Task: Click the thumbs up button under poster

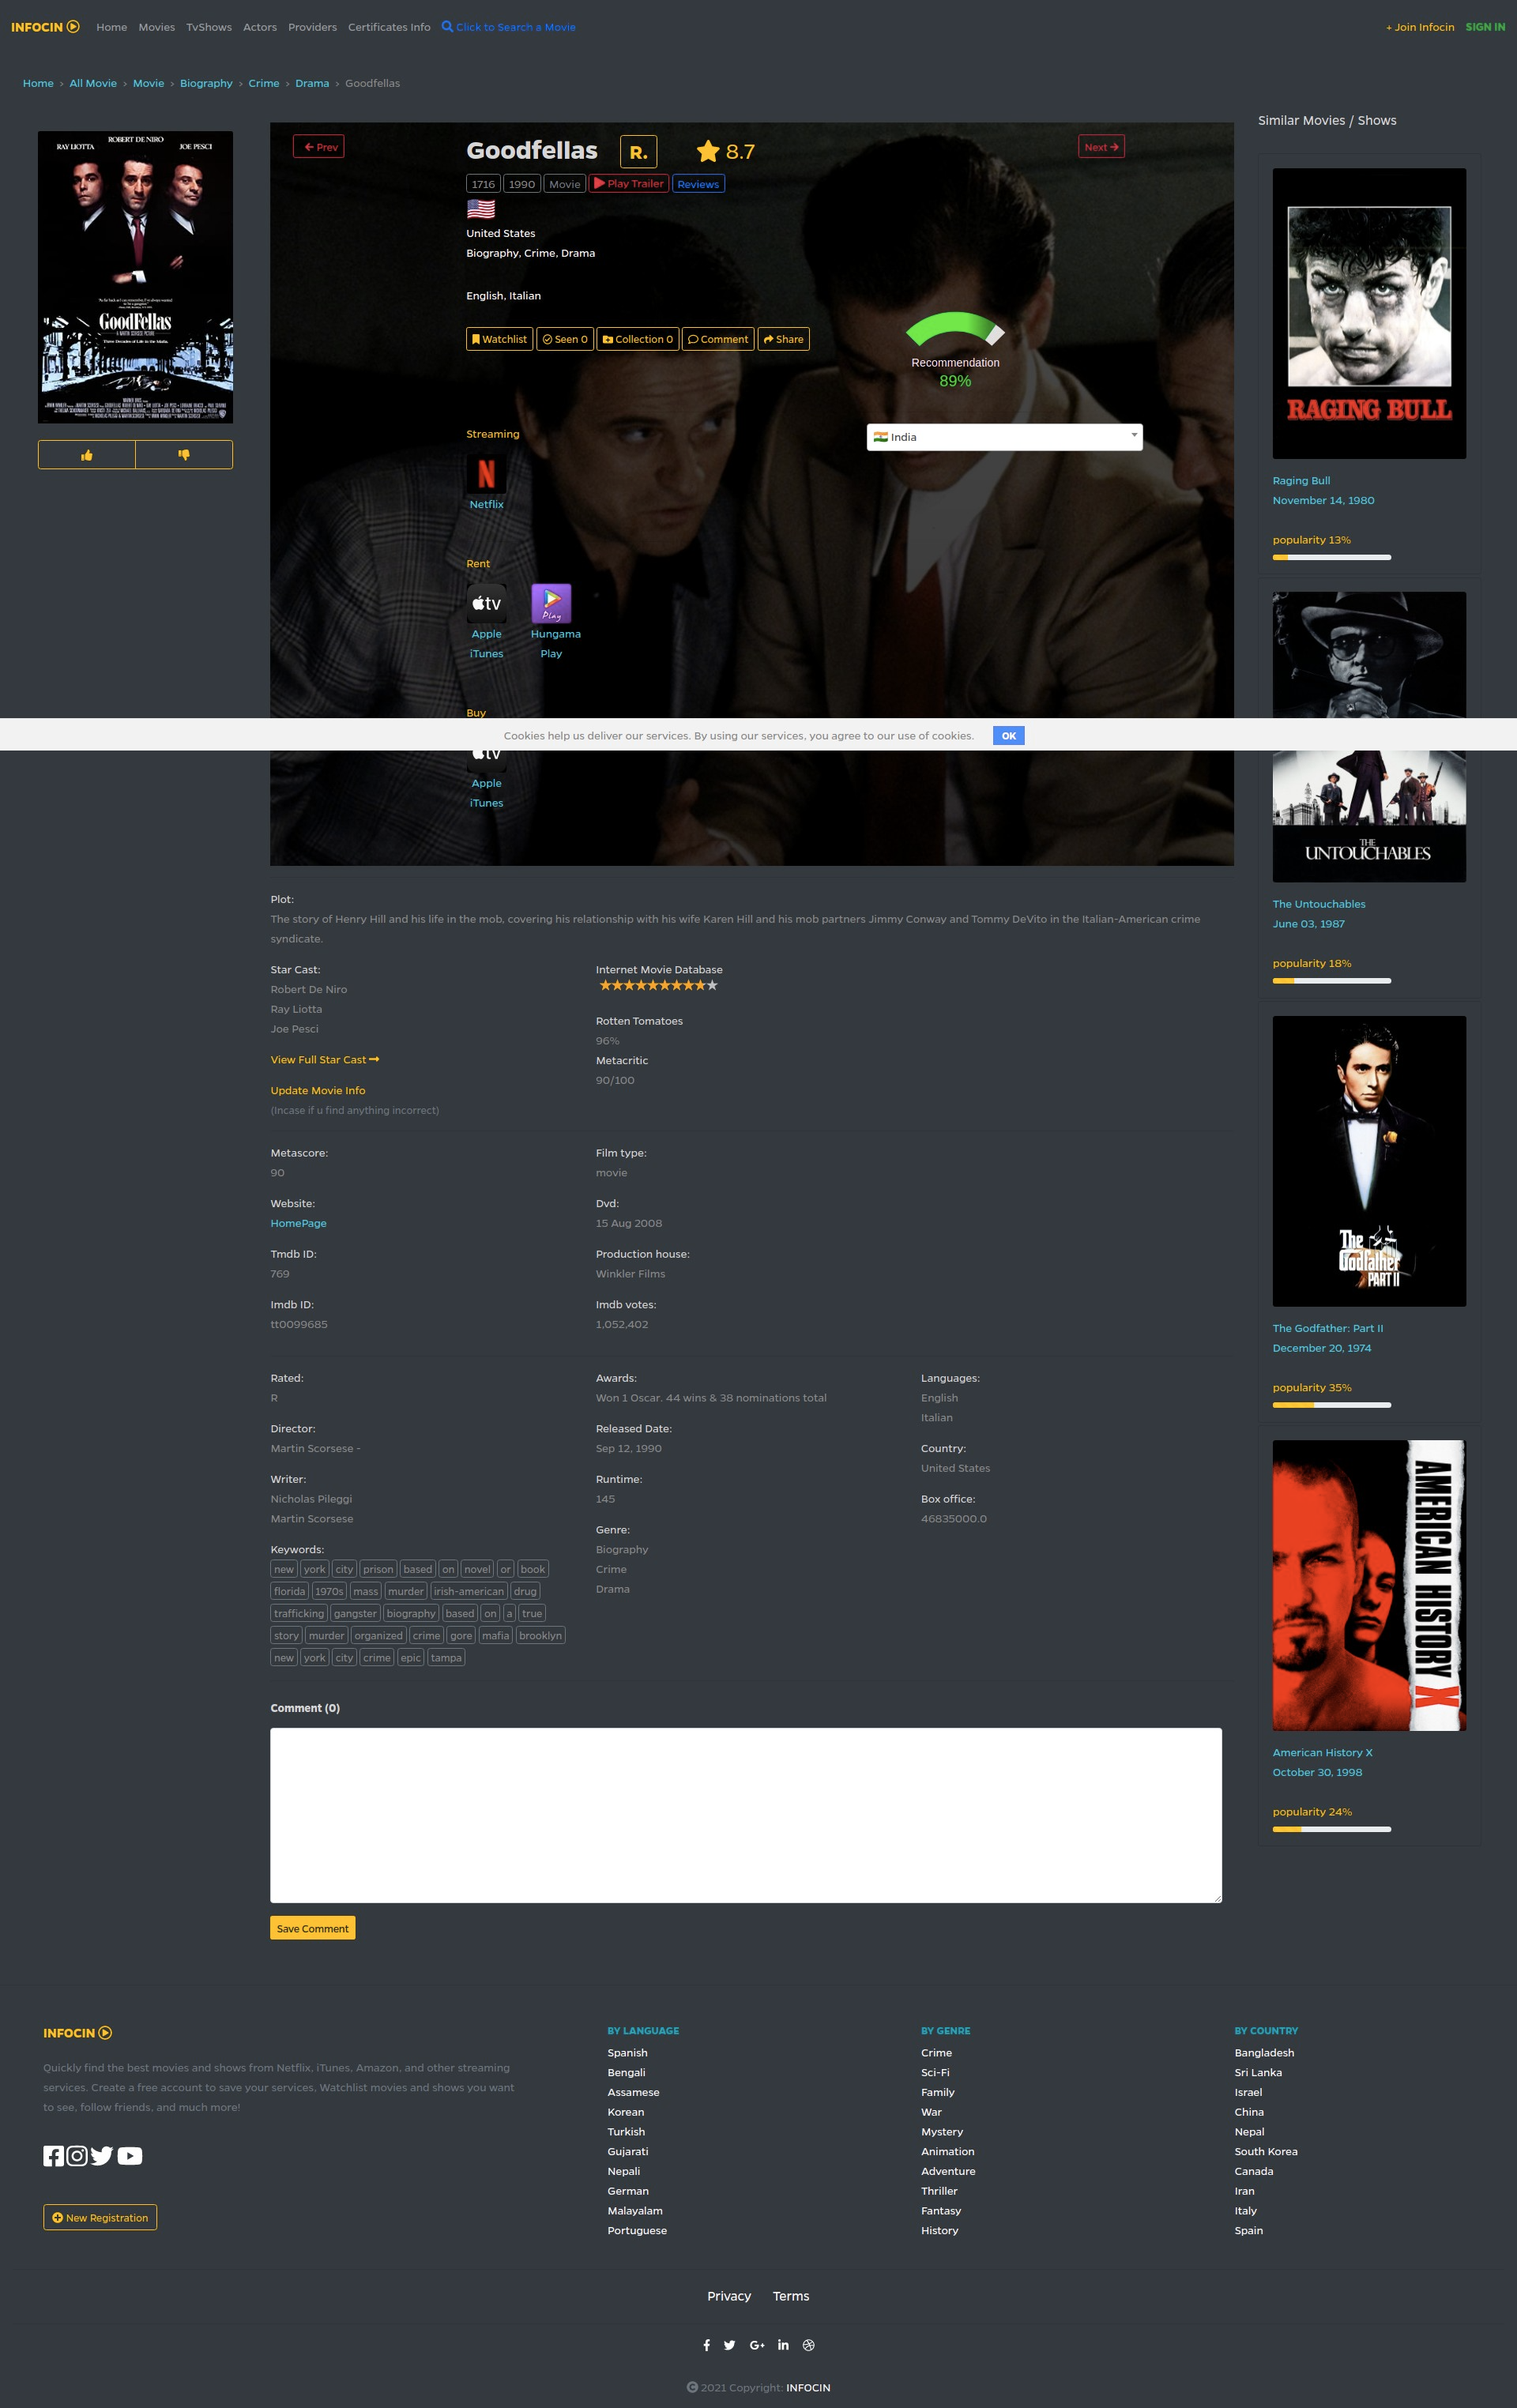Action: click(x=87, y=455)
